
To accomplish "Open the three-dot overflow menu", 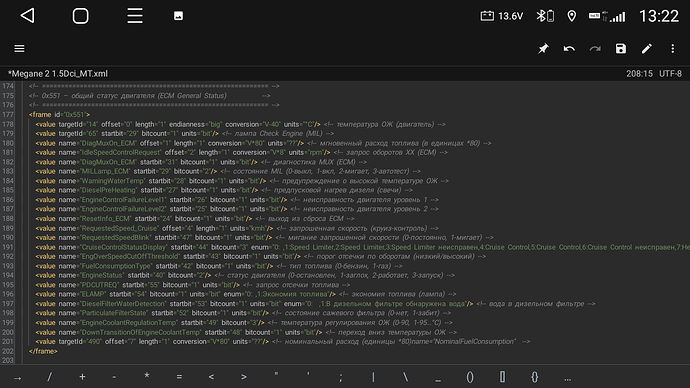I will tap(672, 48).
